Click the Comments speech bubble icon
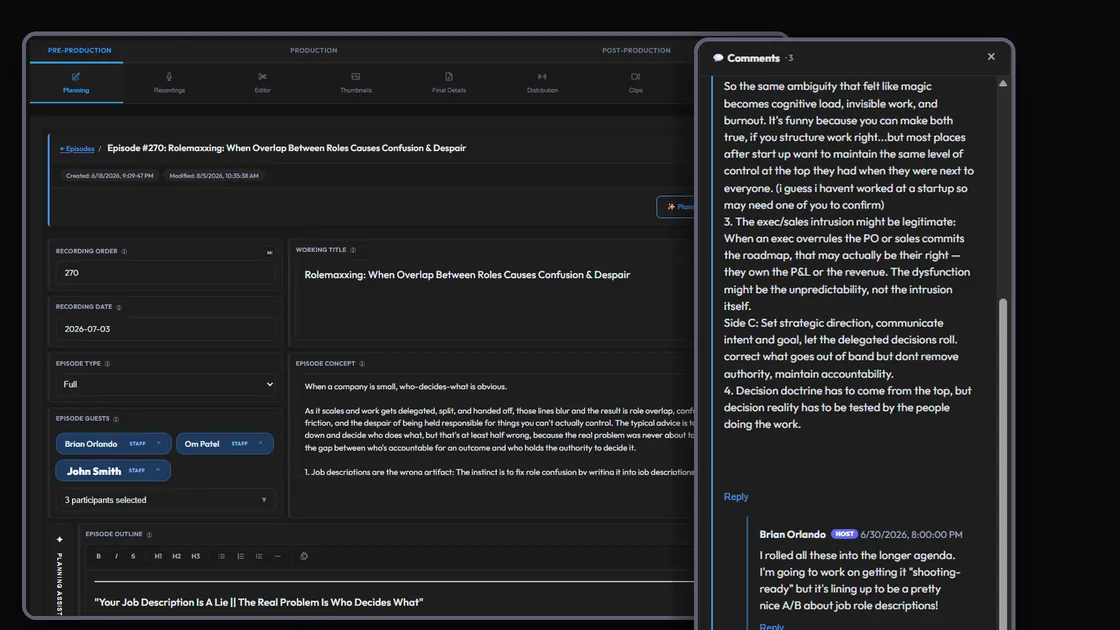This screenshot has width=1120, height=630. click(x=718, y=58)
